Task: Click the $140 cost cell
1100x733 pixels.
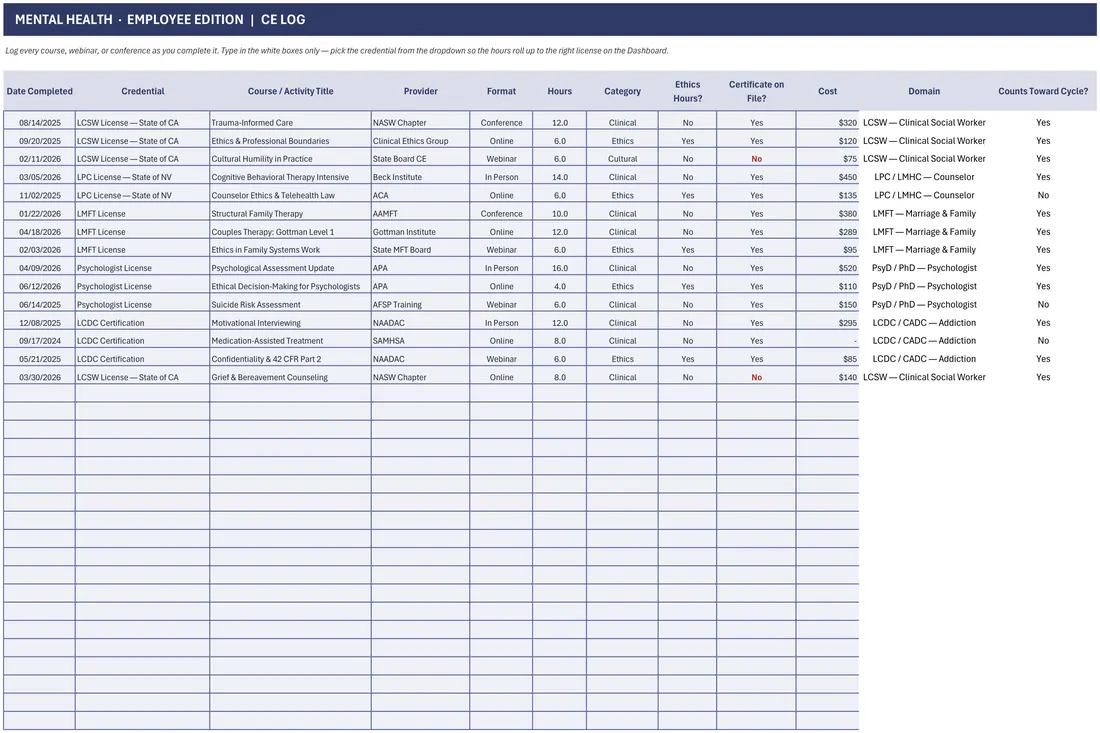Action: [x=827, y=377]
